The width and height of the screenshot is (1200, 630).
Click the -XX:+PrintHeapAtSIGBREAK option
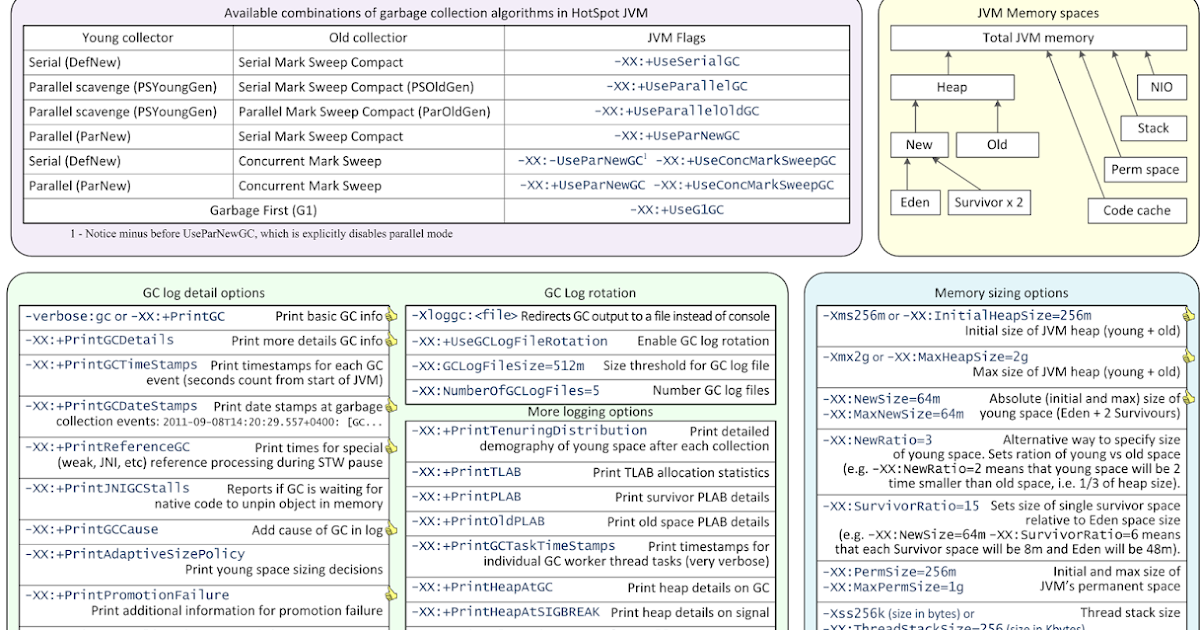pos(506,612)
